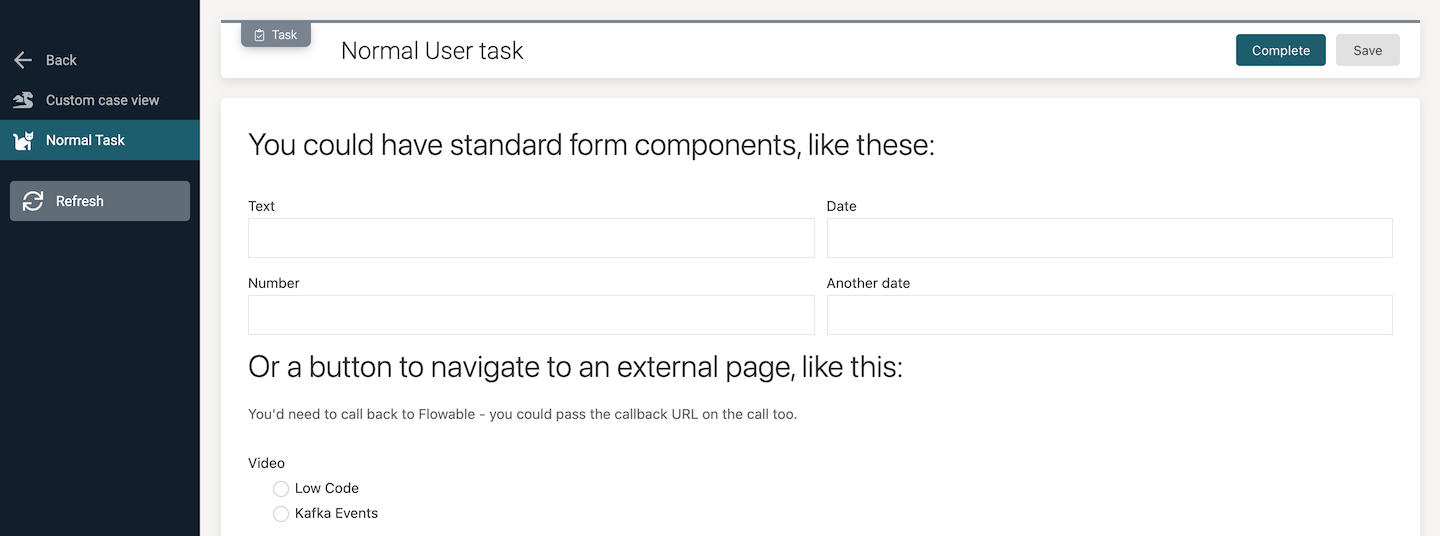Open the Another date field picker
The width and height of the screenshot is (1440, 536).
click(x=1109, y=315)
